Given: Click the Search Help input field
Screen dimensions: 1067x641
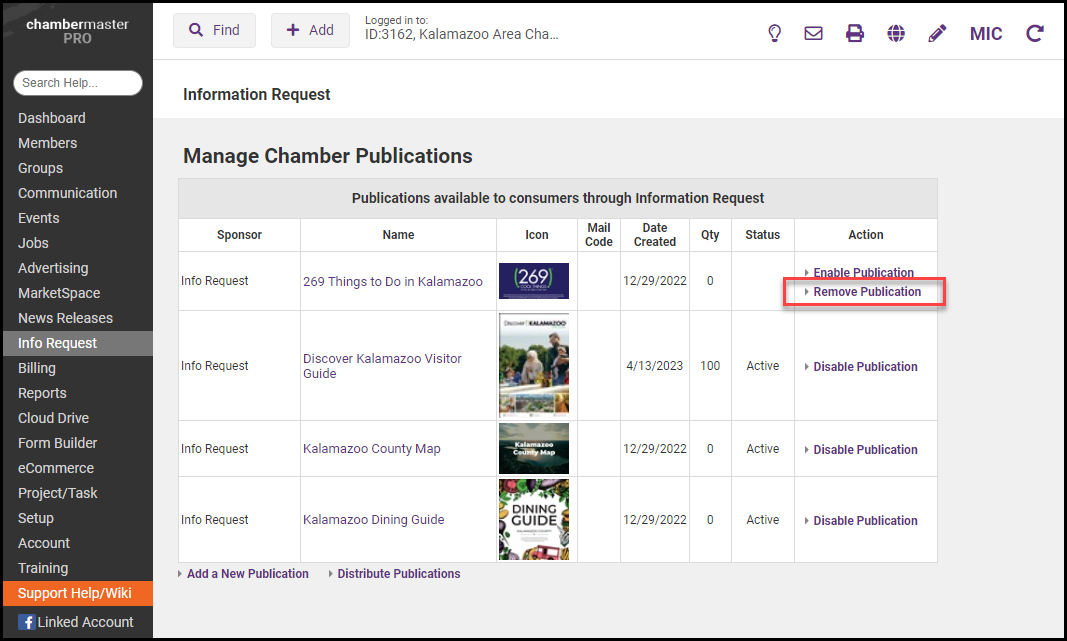Looking at the screenshot, I should click(78, 83).
